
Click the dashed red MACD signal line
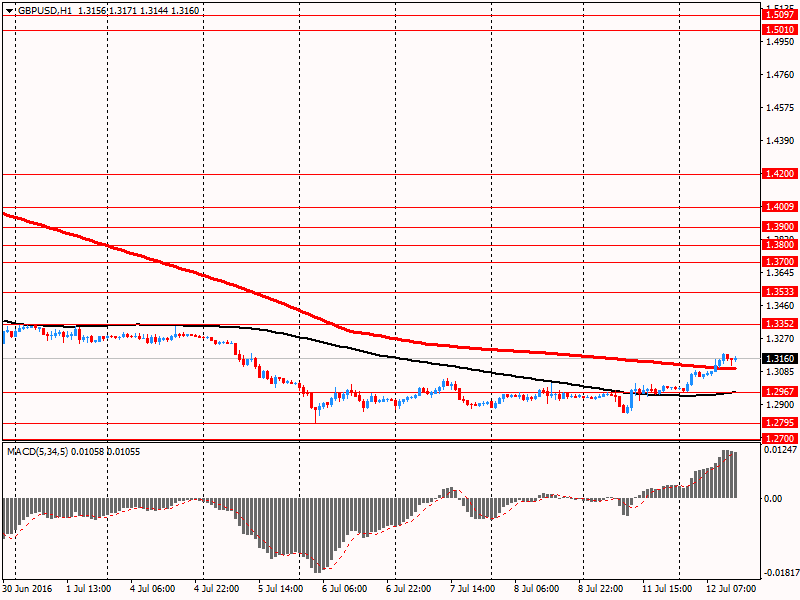tap(357, 535)
